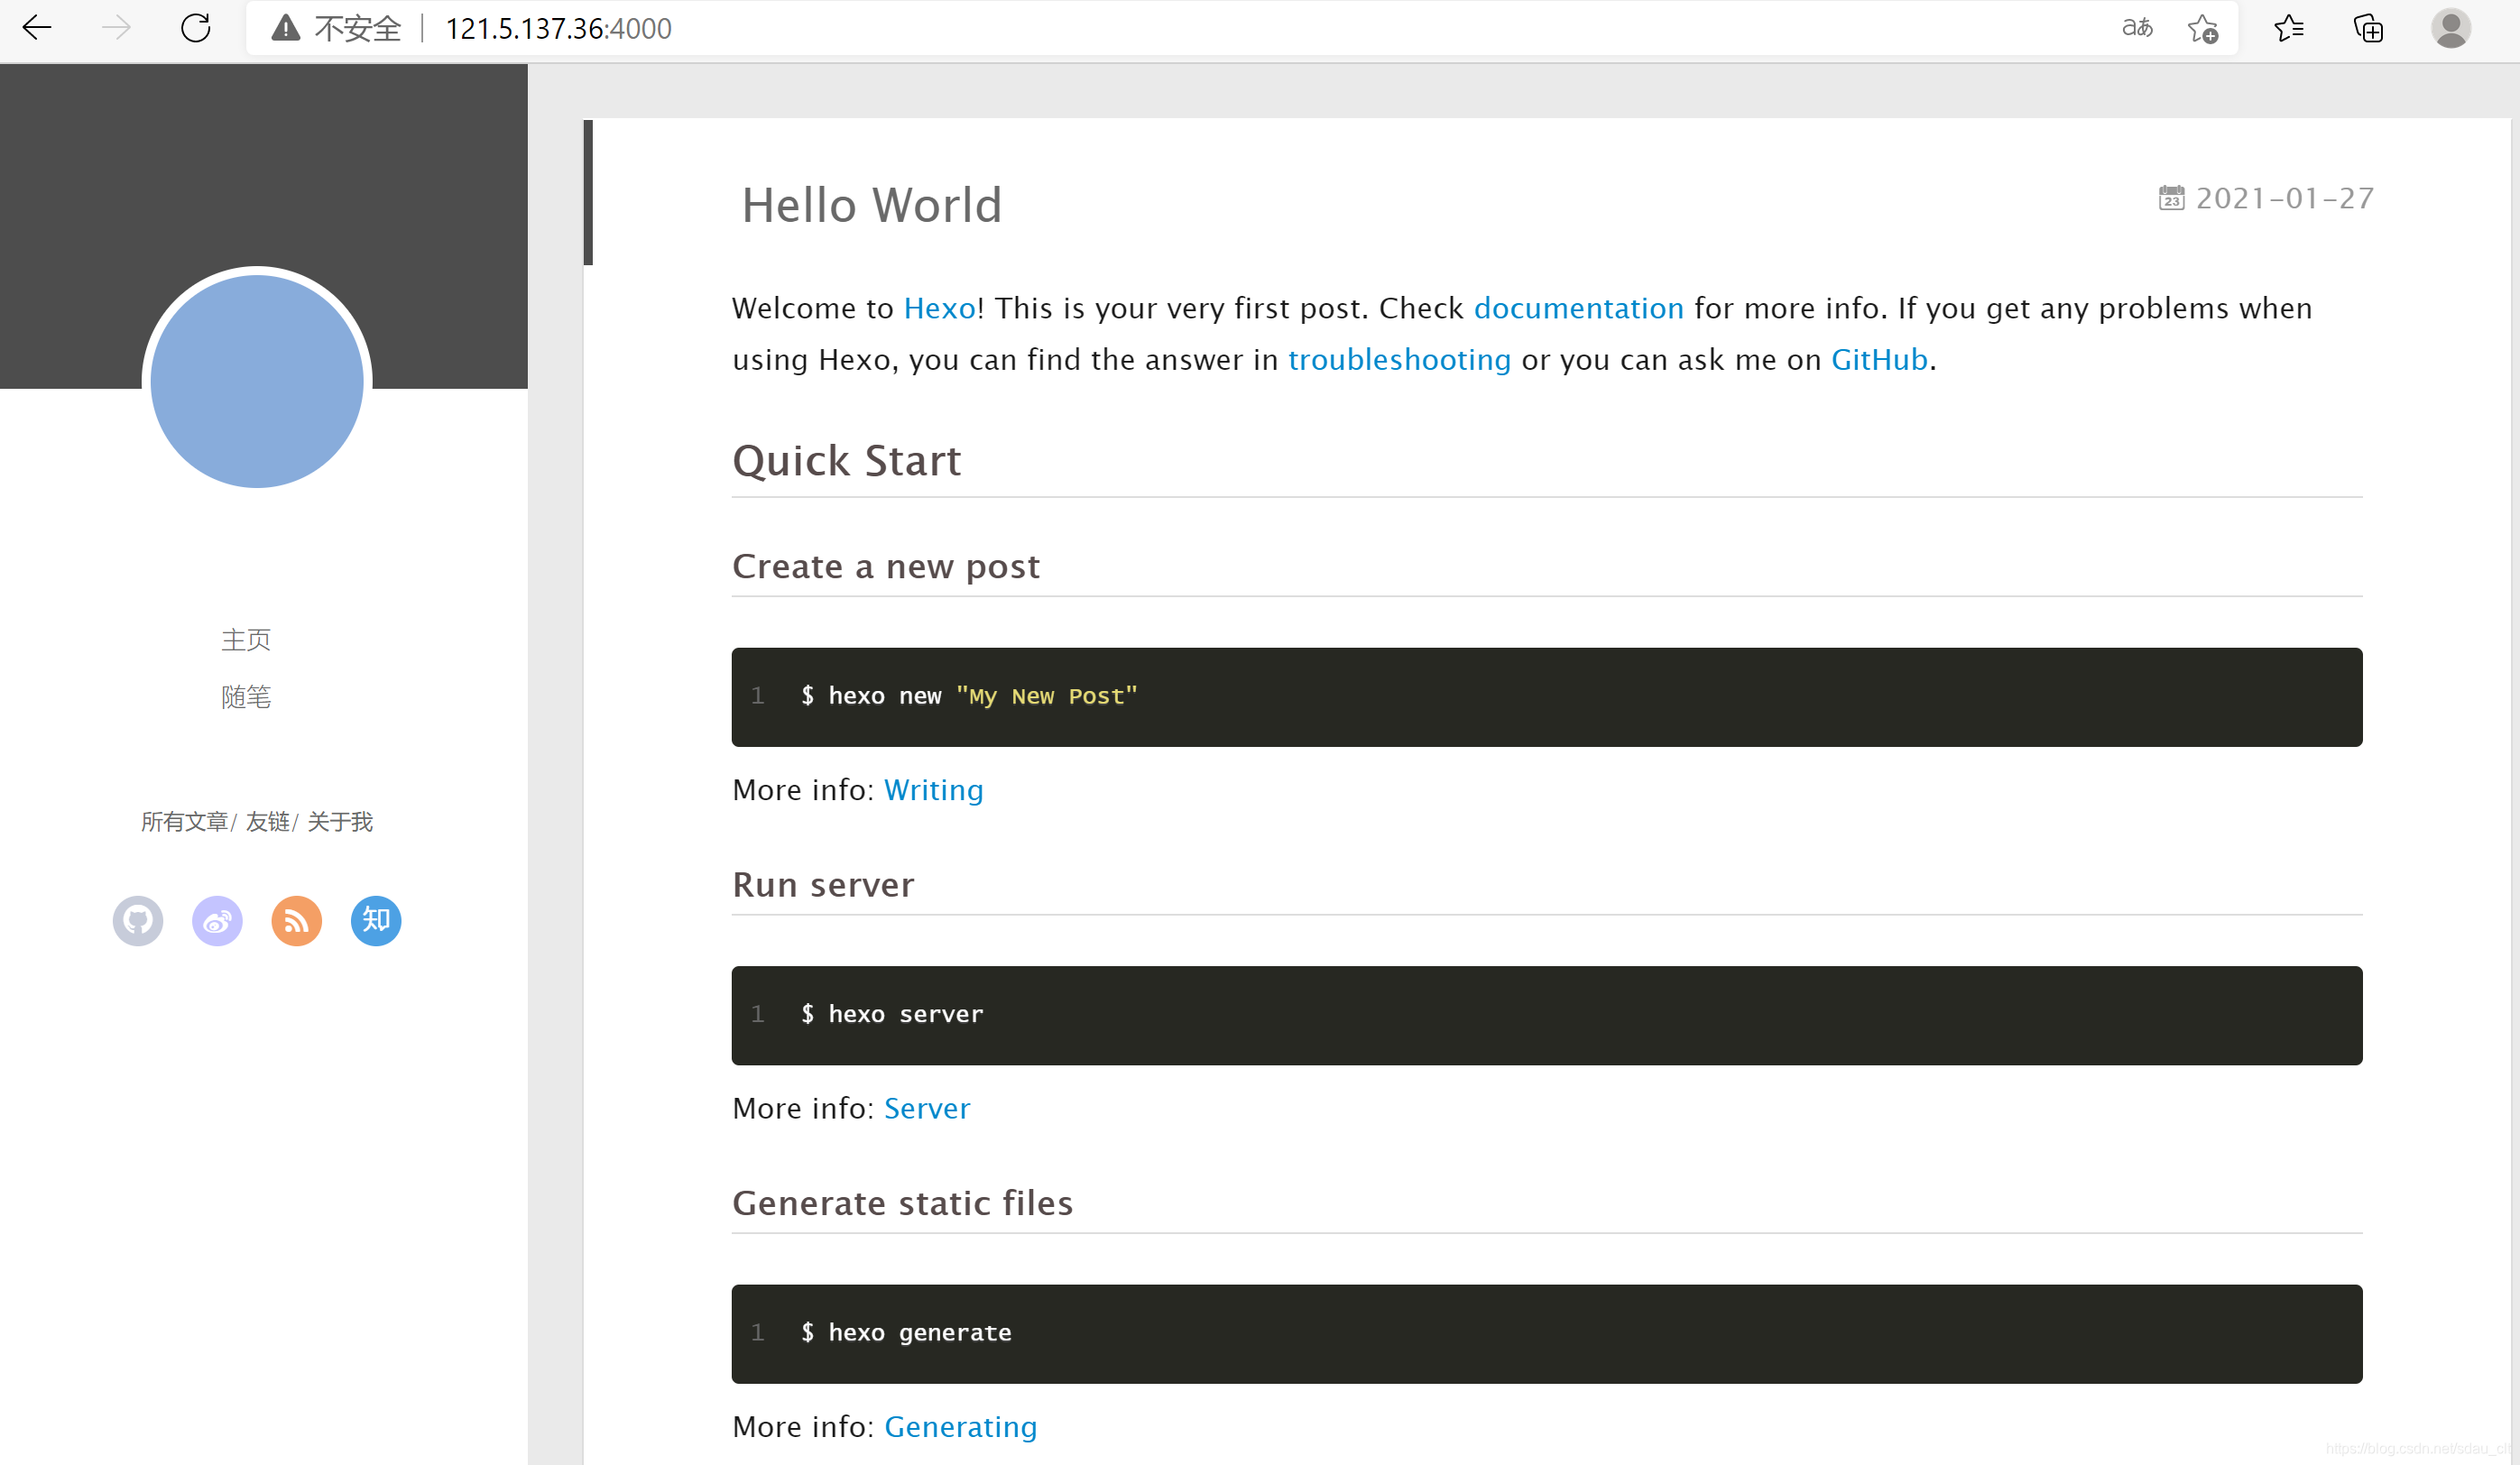Click the hexo new "My New Post" code line
This screenshot has width=2520, height=1465.
pyautogui.click(x=969, y=696)
